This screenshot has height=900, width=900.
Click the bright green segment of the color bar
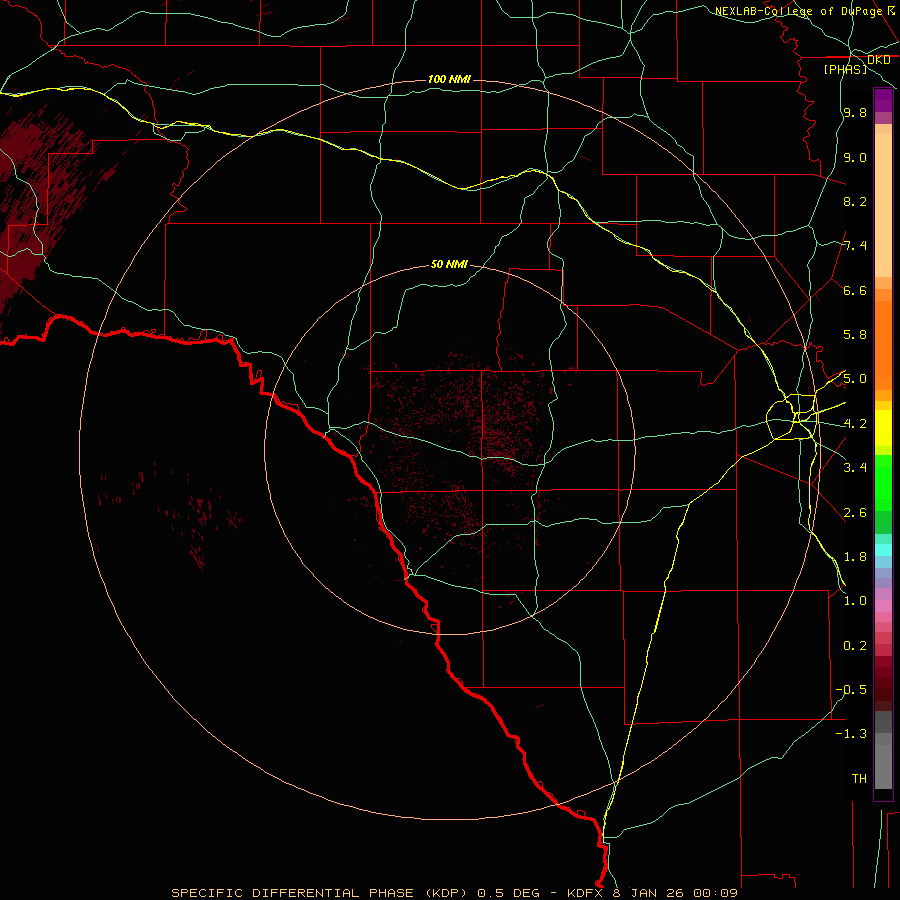(883, 483)
